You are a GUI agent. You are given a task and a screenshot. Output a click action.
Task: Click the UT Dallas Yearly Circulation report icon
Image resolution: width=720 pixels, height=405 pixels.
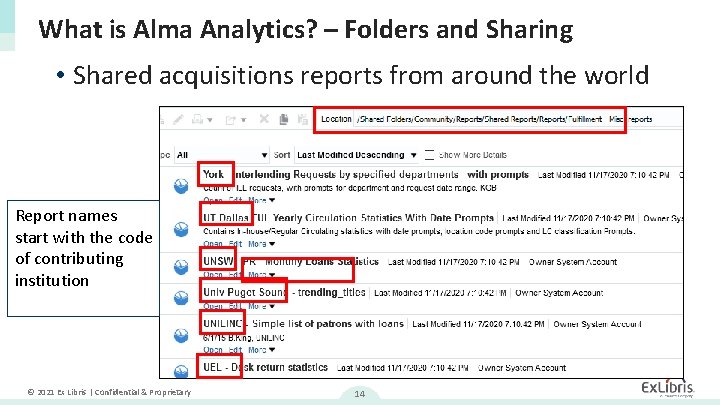pyautogui.click(x=181, y=229)
